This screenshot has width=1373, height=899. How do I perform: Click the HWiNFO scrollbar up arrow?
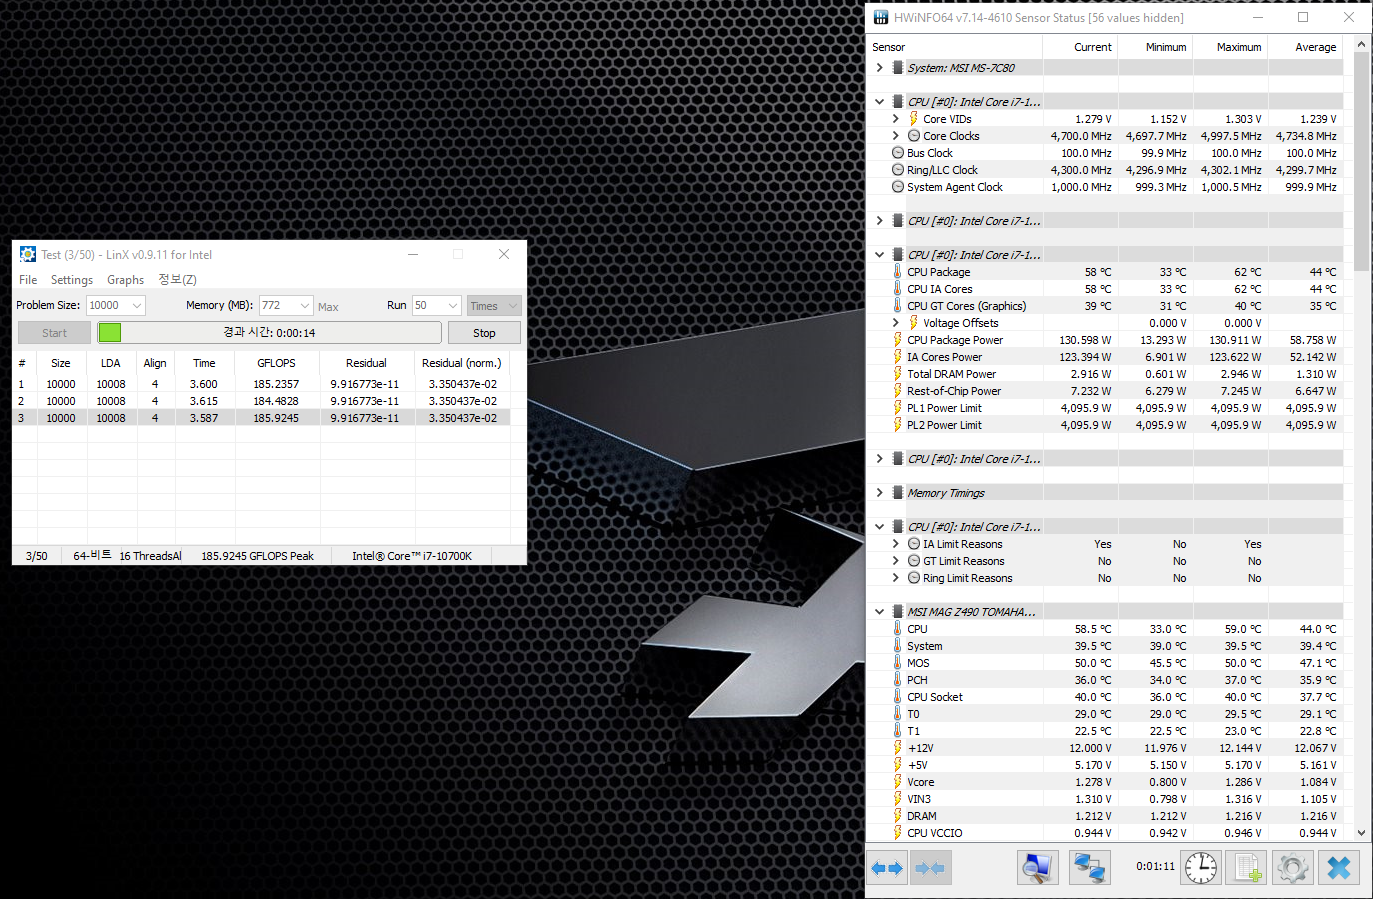click(x=1361, y=45)
